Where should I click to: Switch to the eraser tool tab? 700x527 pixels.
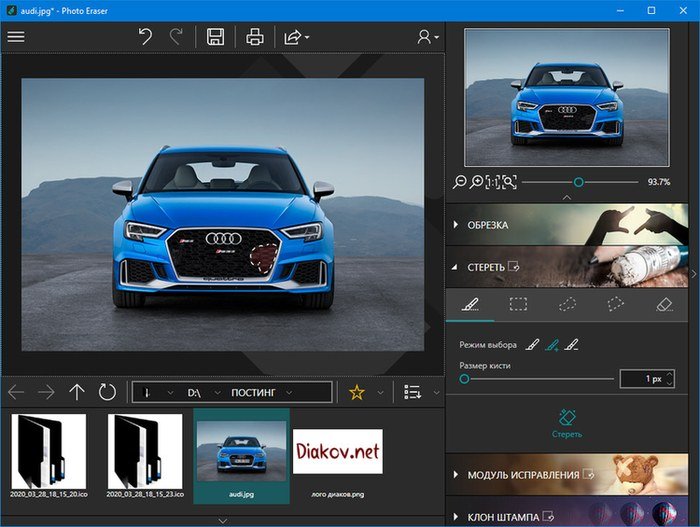tap(663, 305)
